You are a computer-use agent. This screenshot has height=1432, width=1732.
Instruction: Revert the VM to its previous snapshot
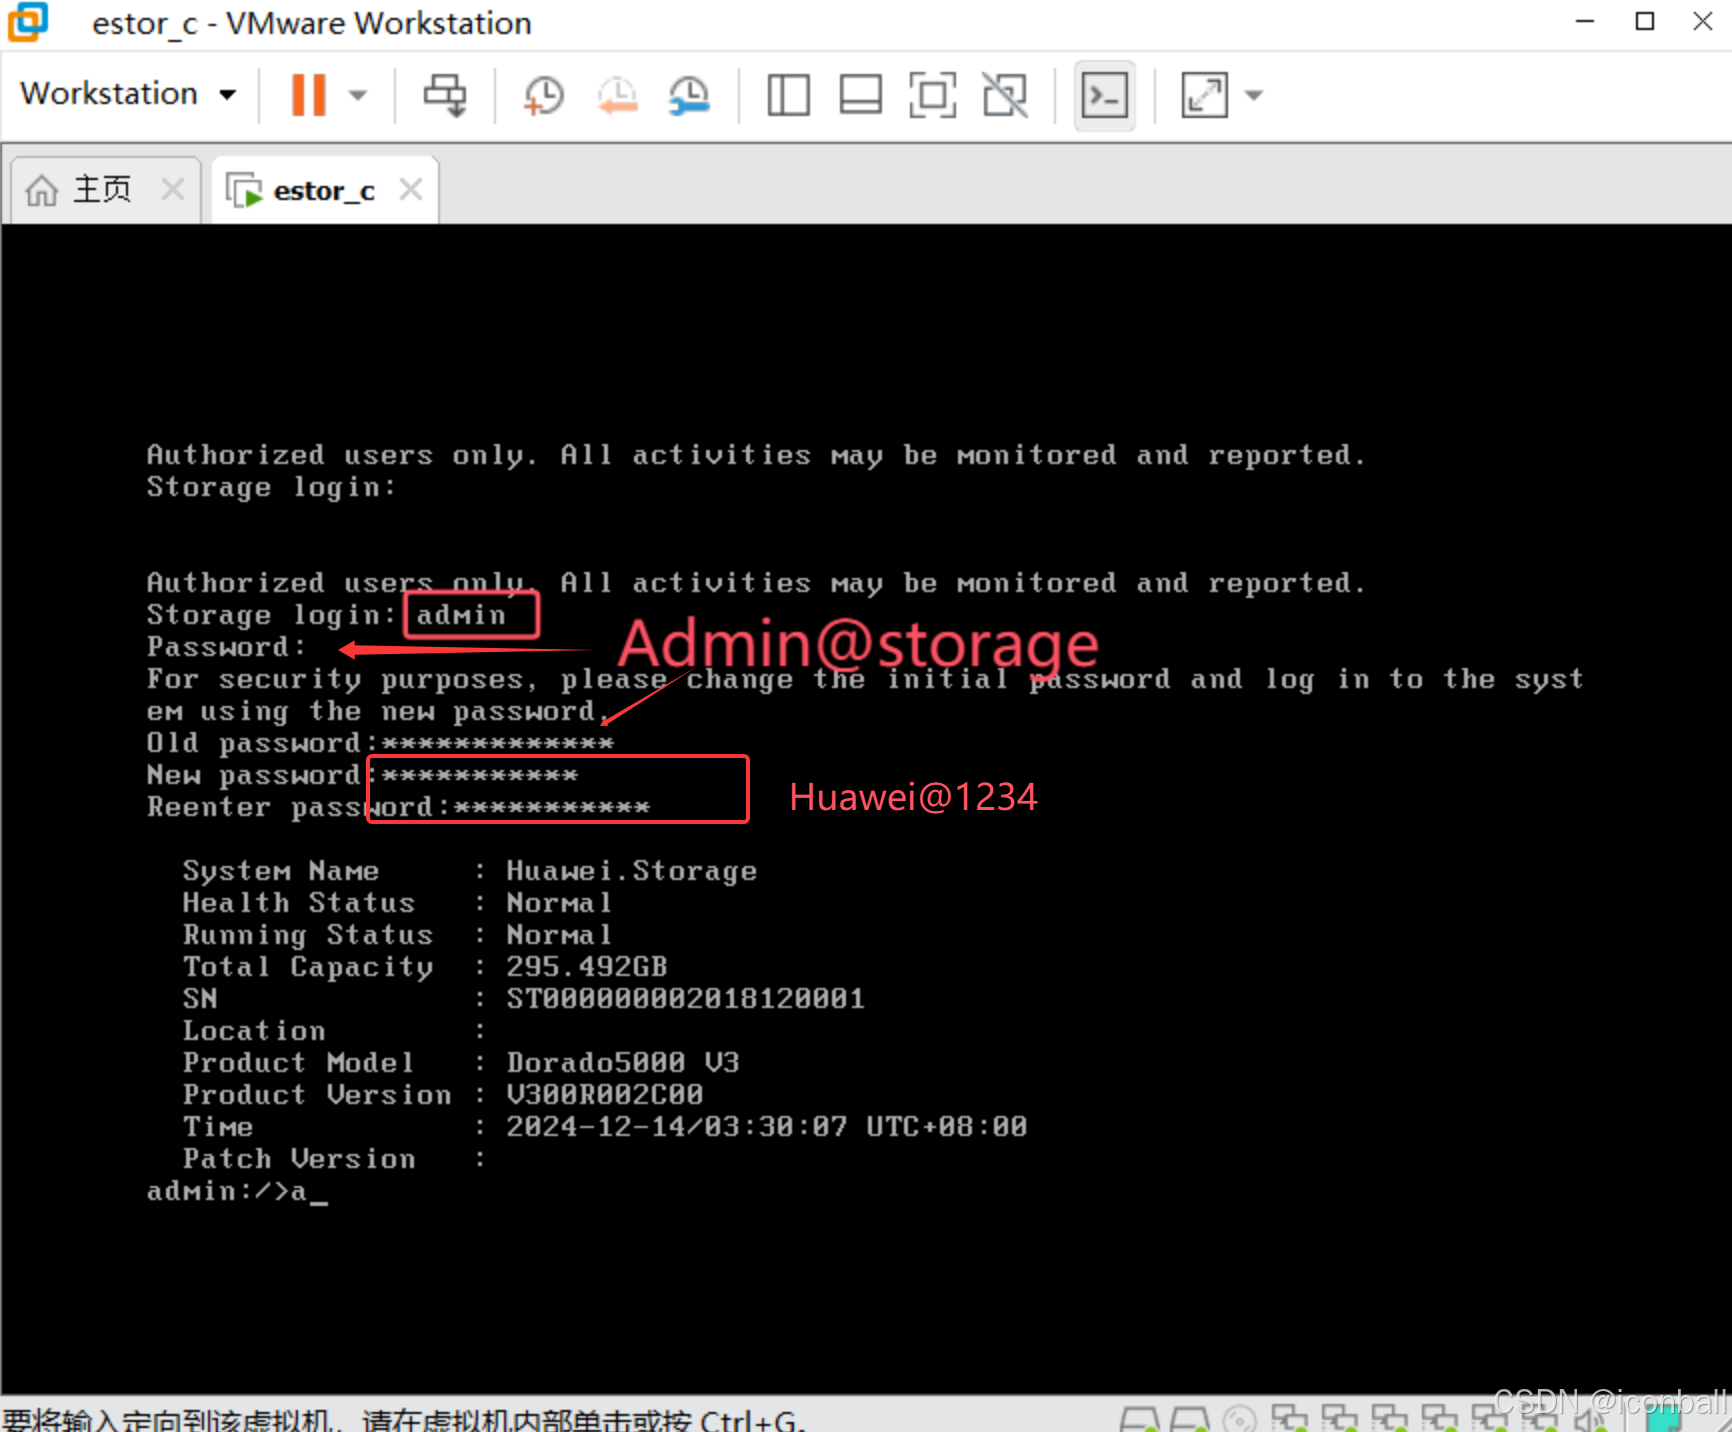tap(617, 95)
